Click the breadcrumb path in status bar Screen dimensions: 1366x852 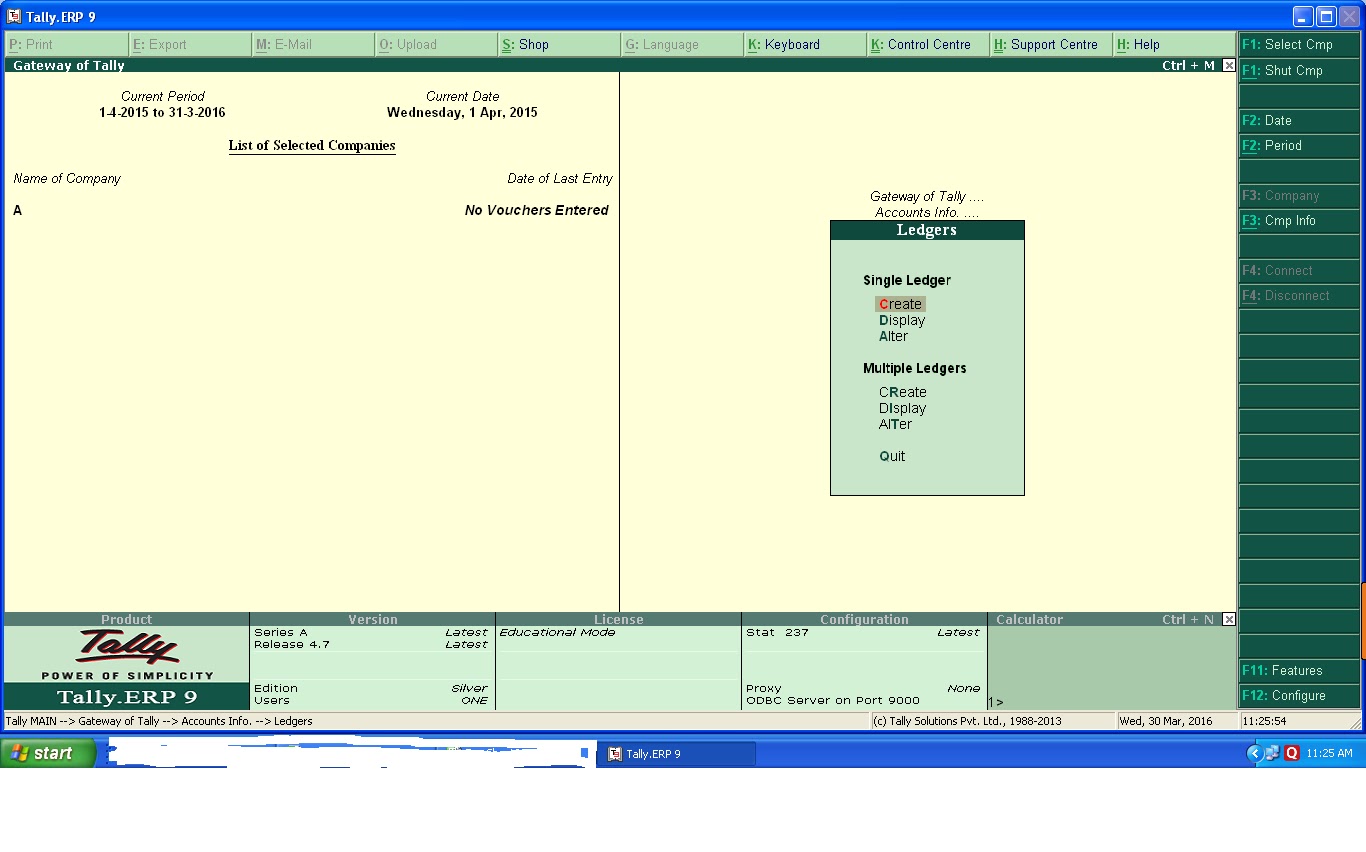coord(159,721)
